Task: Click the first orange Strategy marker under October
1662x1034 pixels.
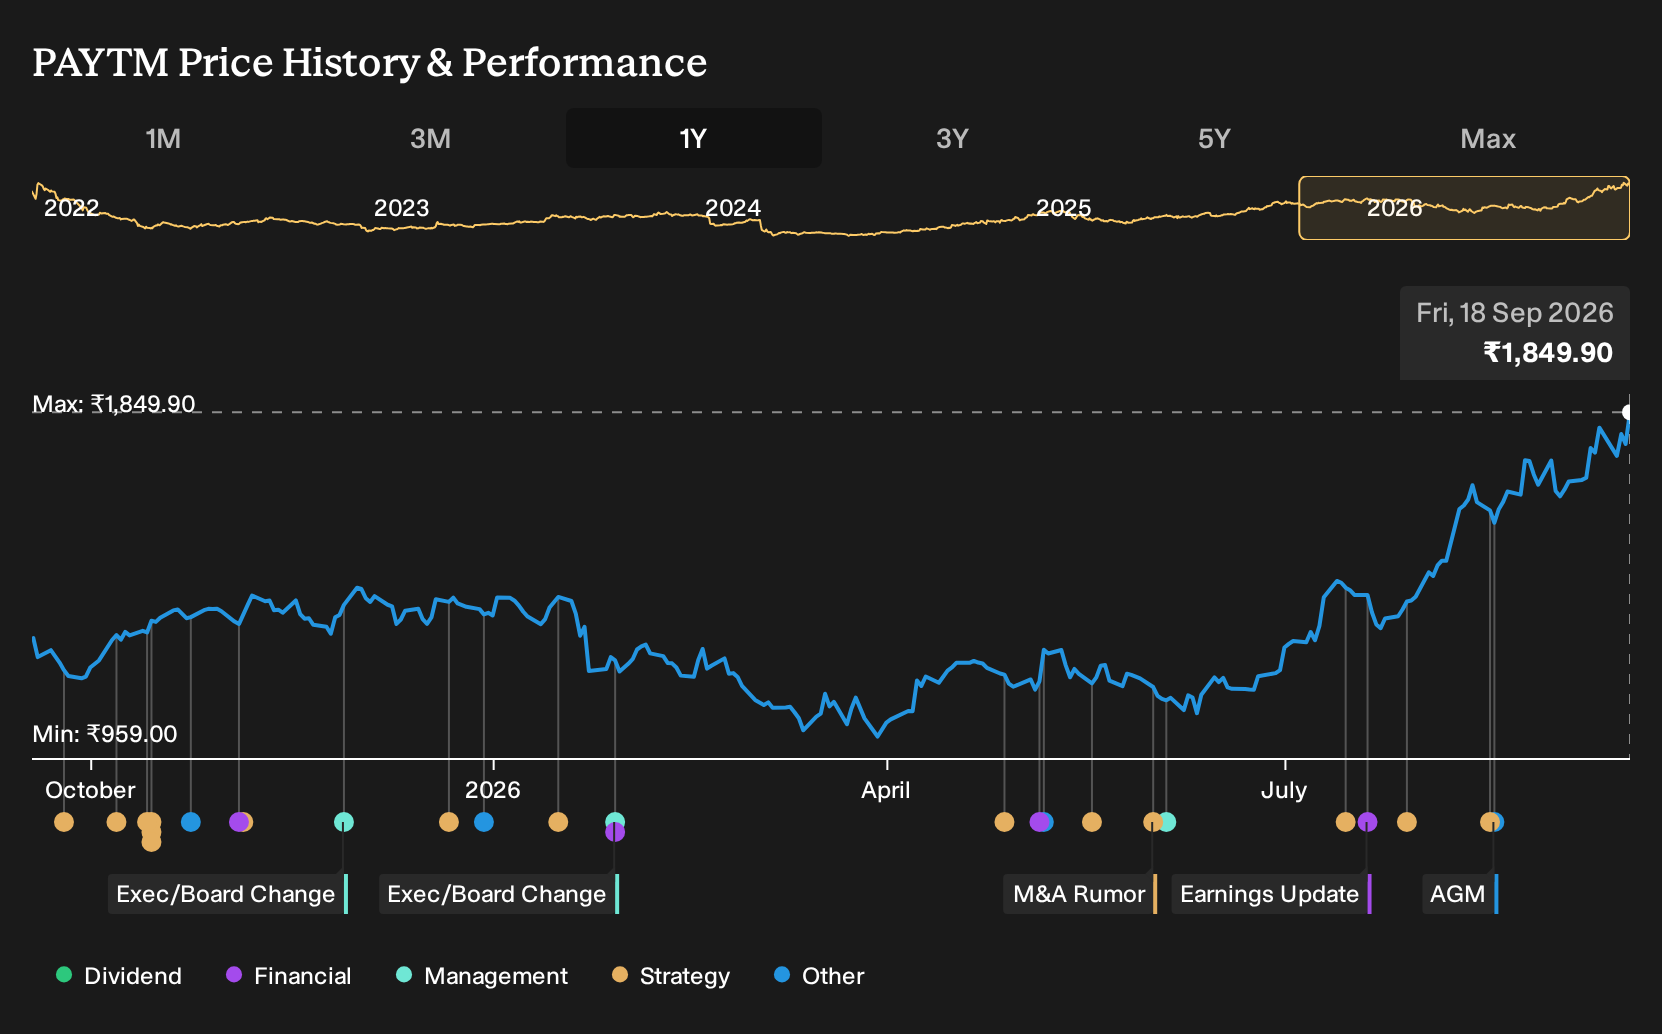Action: 64,822
